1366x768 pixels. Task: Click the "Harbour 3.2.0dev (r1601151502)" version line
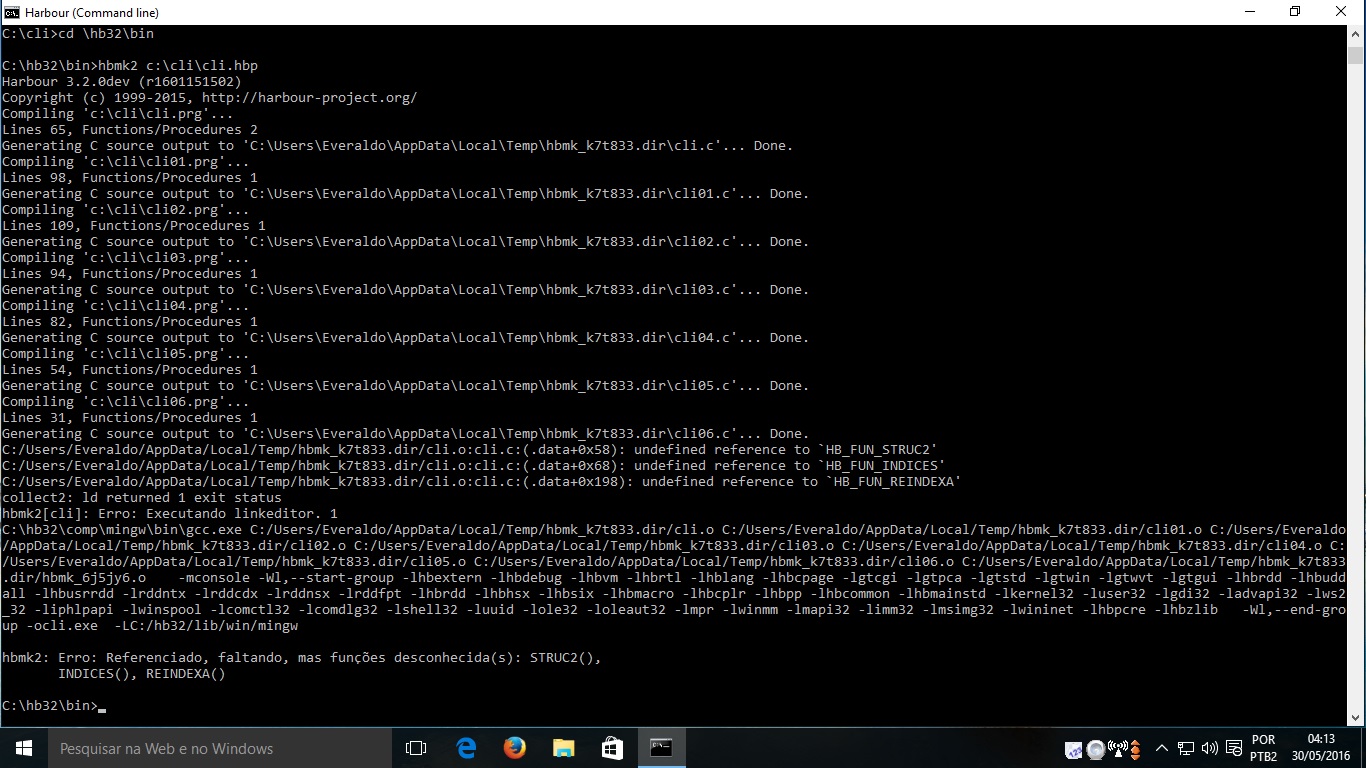pyautogui.click(x=122, y=82)
